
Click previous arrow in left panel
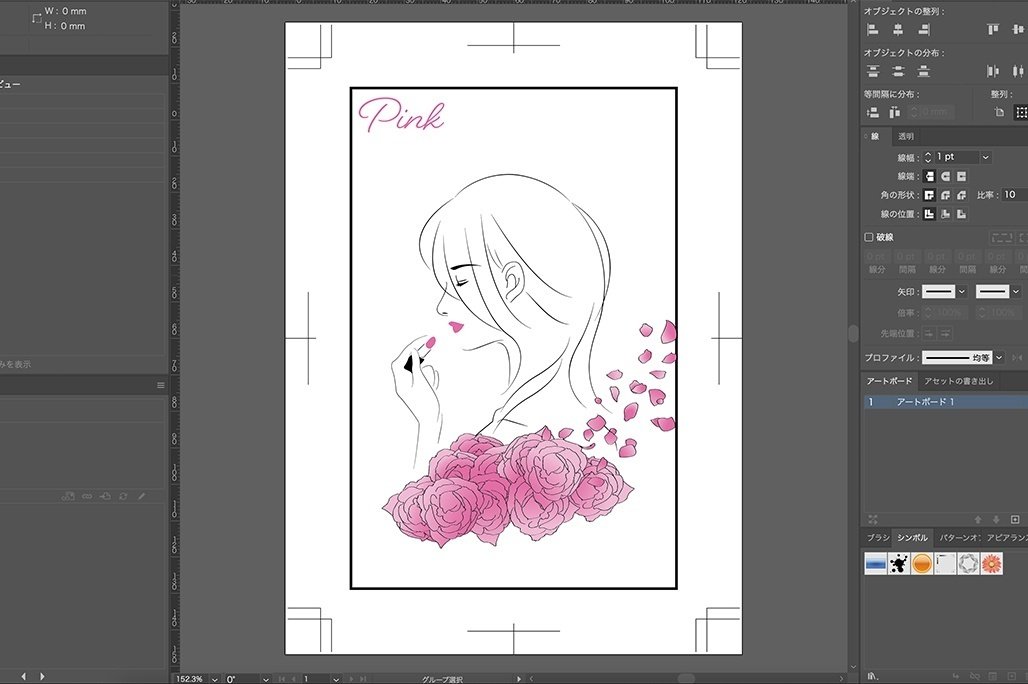pyautogui.click(x=24, y=676)
